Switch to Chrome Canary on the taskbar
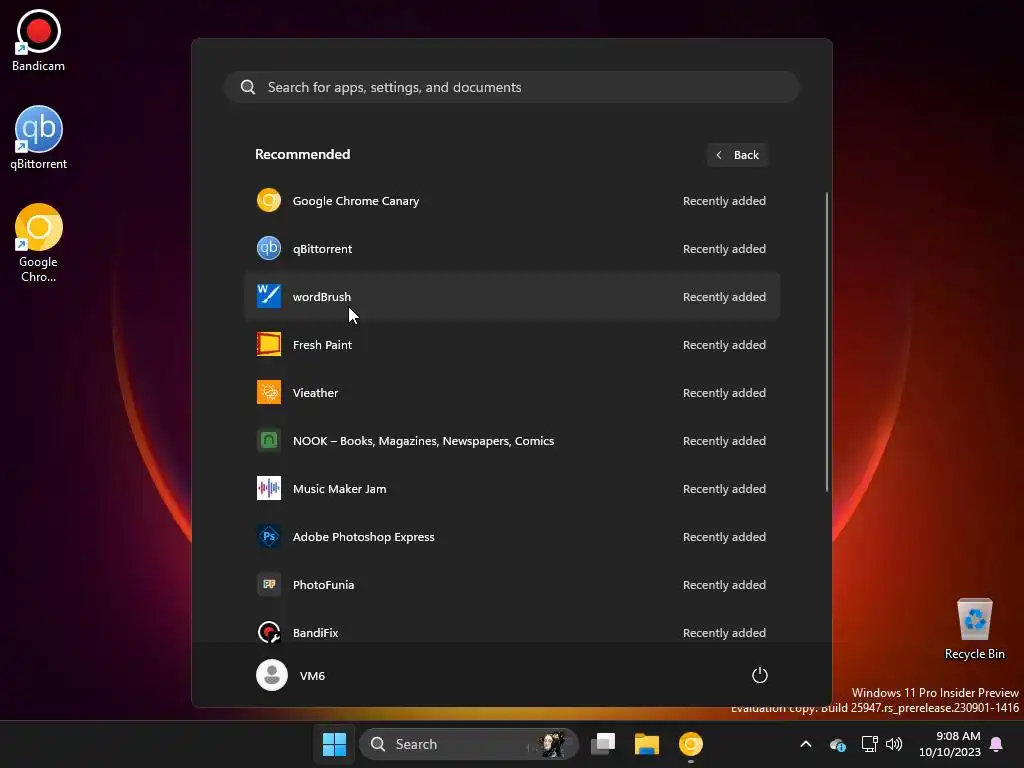 pyautogui.click(x=690, y=744)
